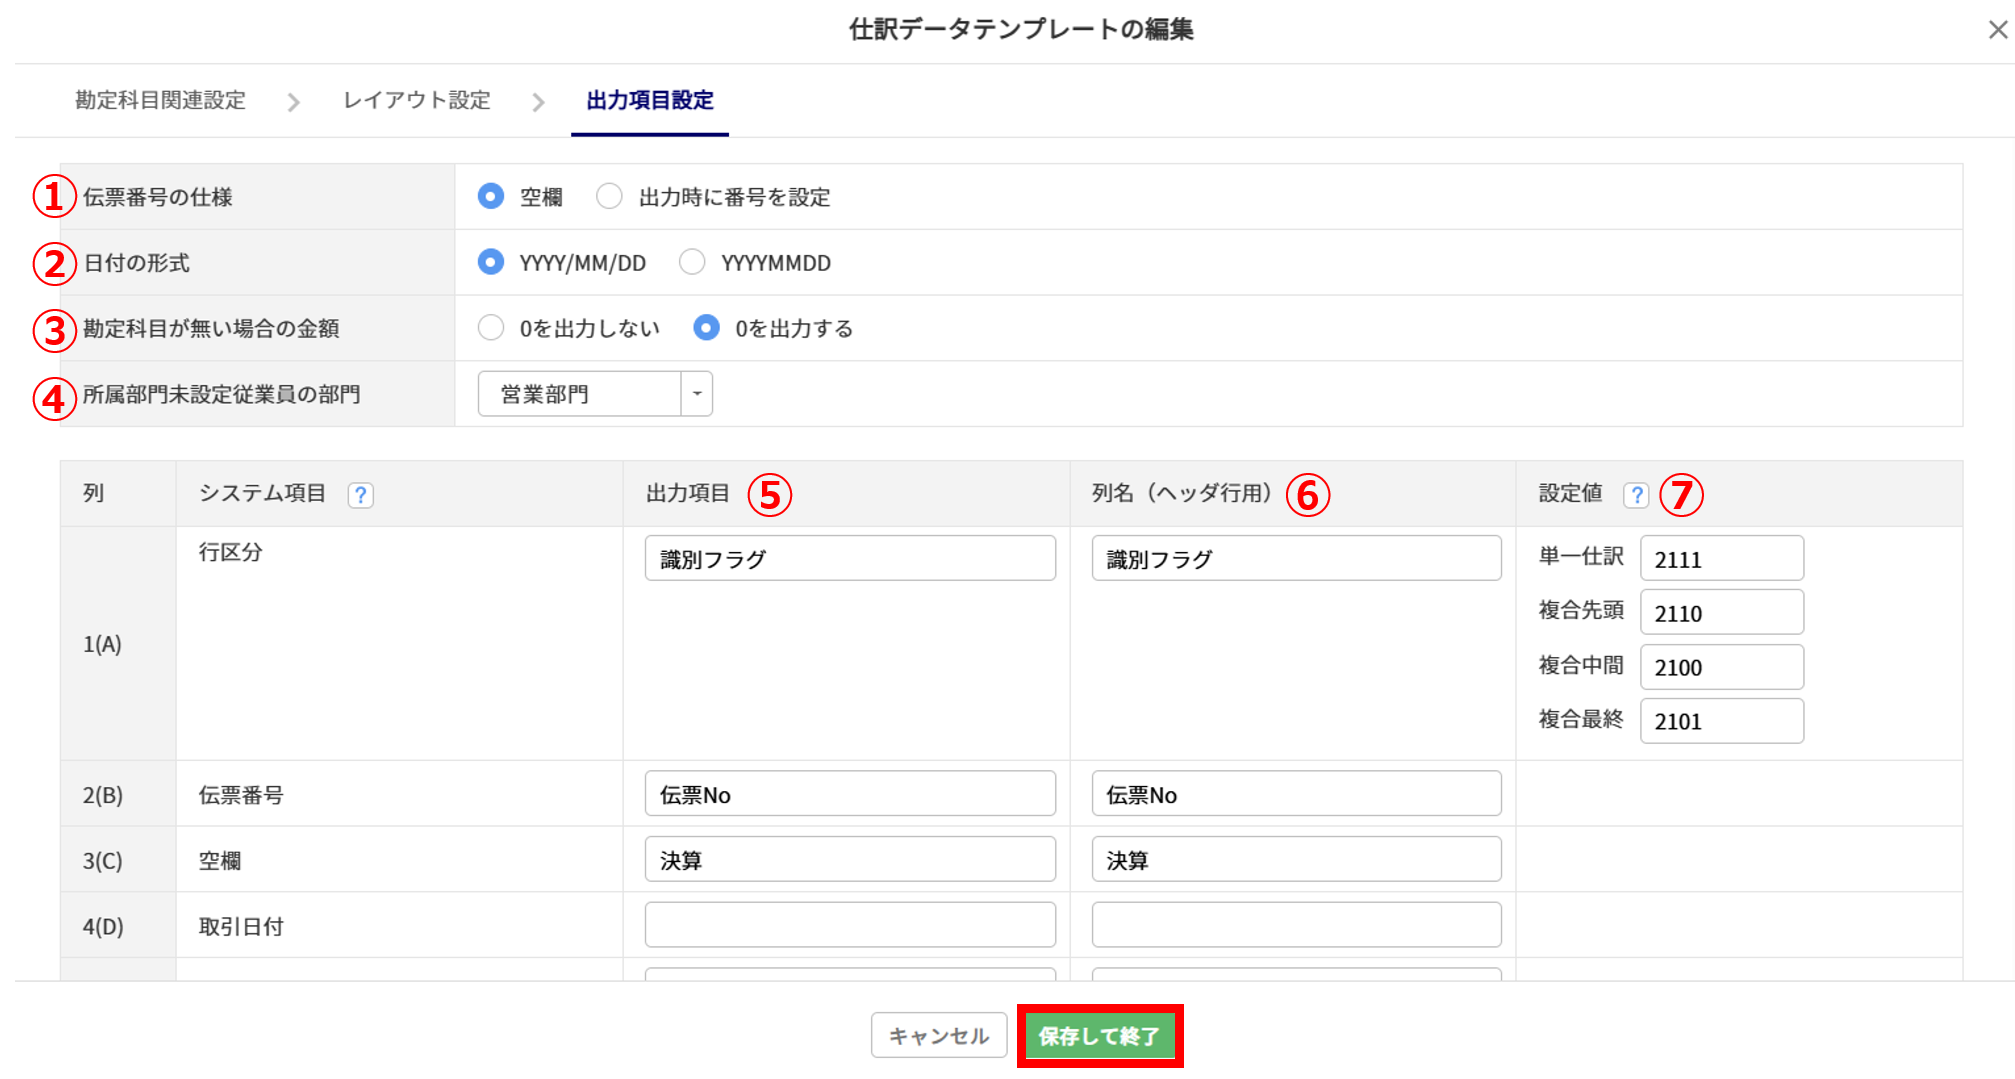Select 空欄 for 伝票番号の仕様
This screenshot has height=1079, width=2015.
[490, 197]
